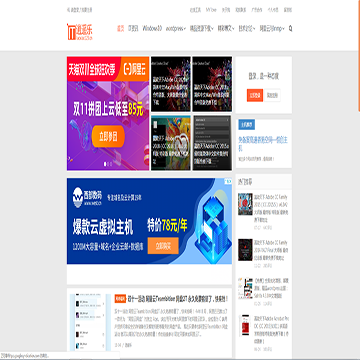This screenshot has height=360, width=360.
Task: Expand the wordpress dropdown menu
Action: [176, 29]
